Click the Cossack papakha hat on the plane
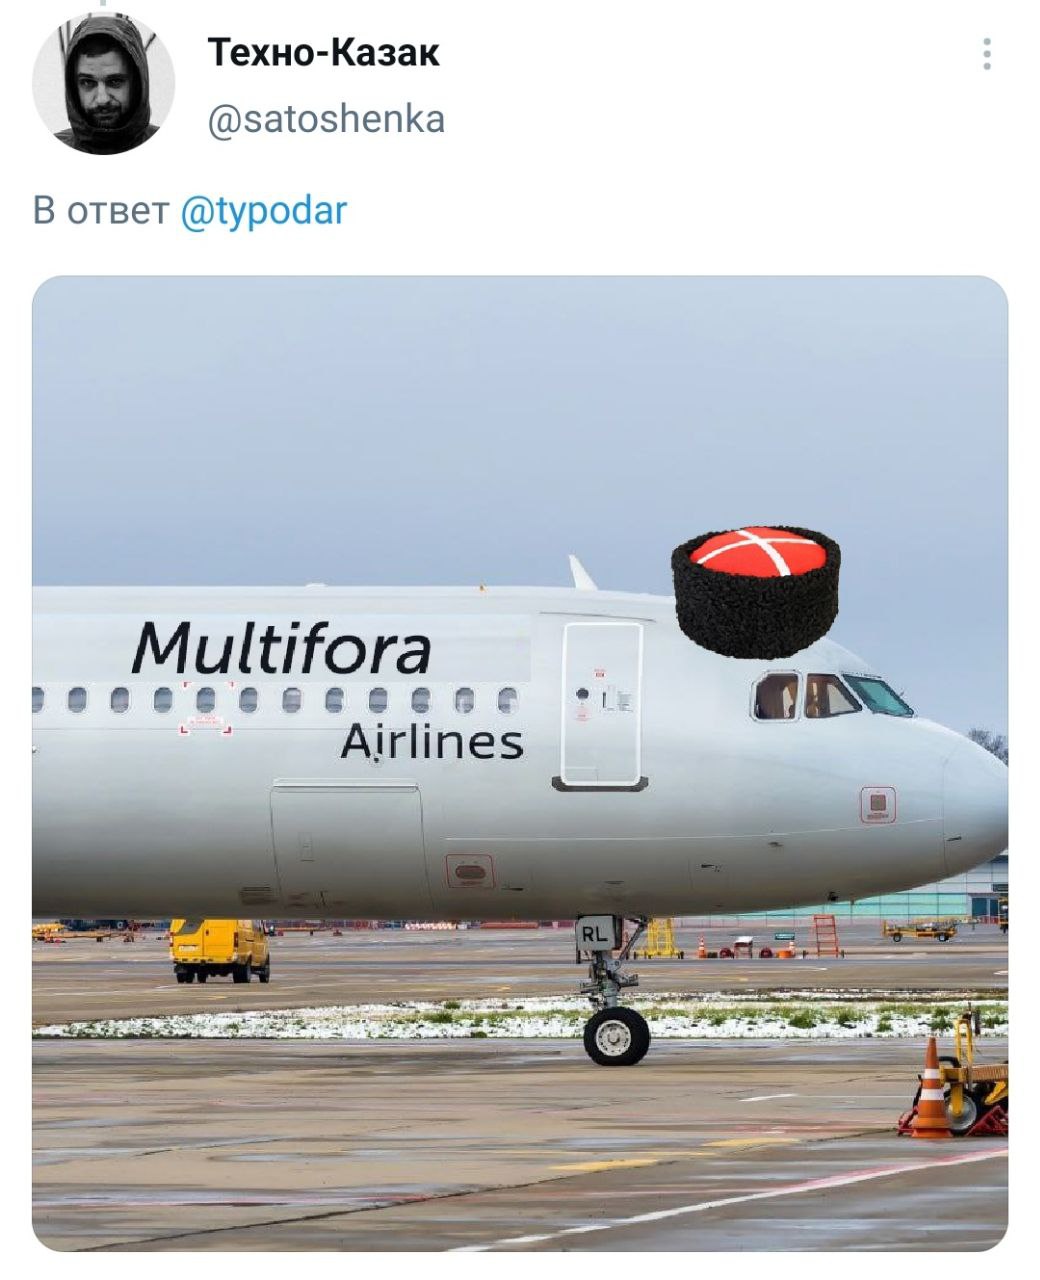This screenshot has height=1280, width=1040. click(755, 591)
